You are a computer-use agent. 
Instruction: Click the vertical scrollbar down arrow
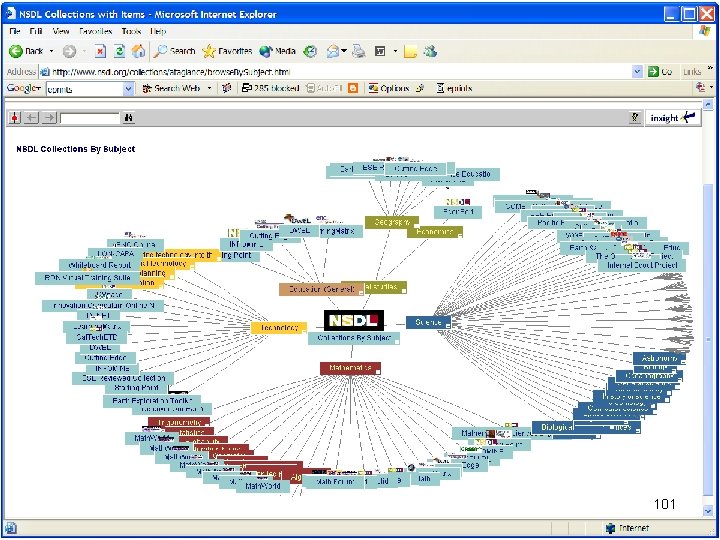point(707,510)
